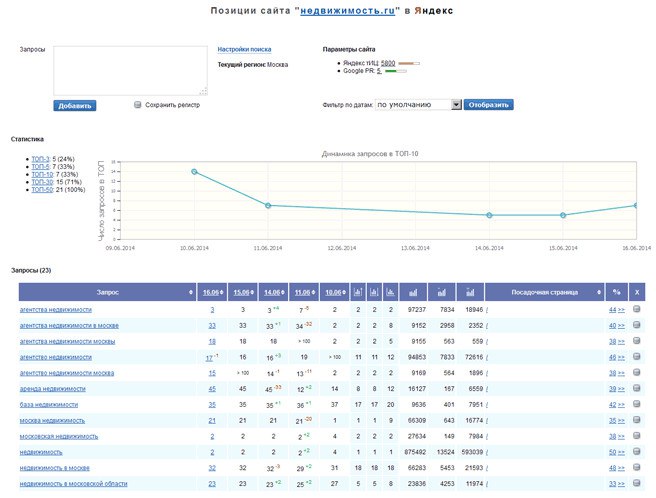Image resolution: width=656 pixels, height=498 pixels.
Task: Click bar-chart header icon above value 7834
Action: tap(441, 293)
